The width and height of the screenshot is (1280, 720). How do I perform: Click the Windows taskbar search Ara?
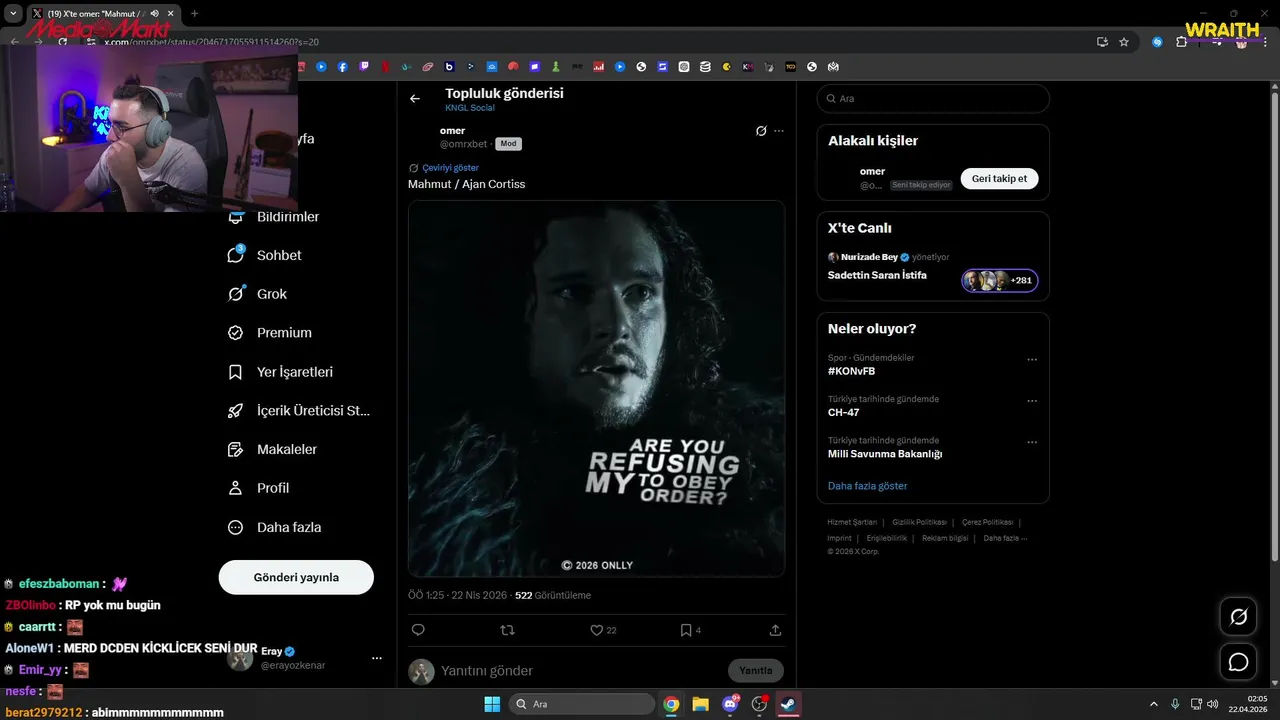(x=582, y=704)
